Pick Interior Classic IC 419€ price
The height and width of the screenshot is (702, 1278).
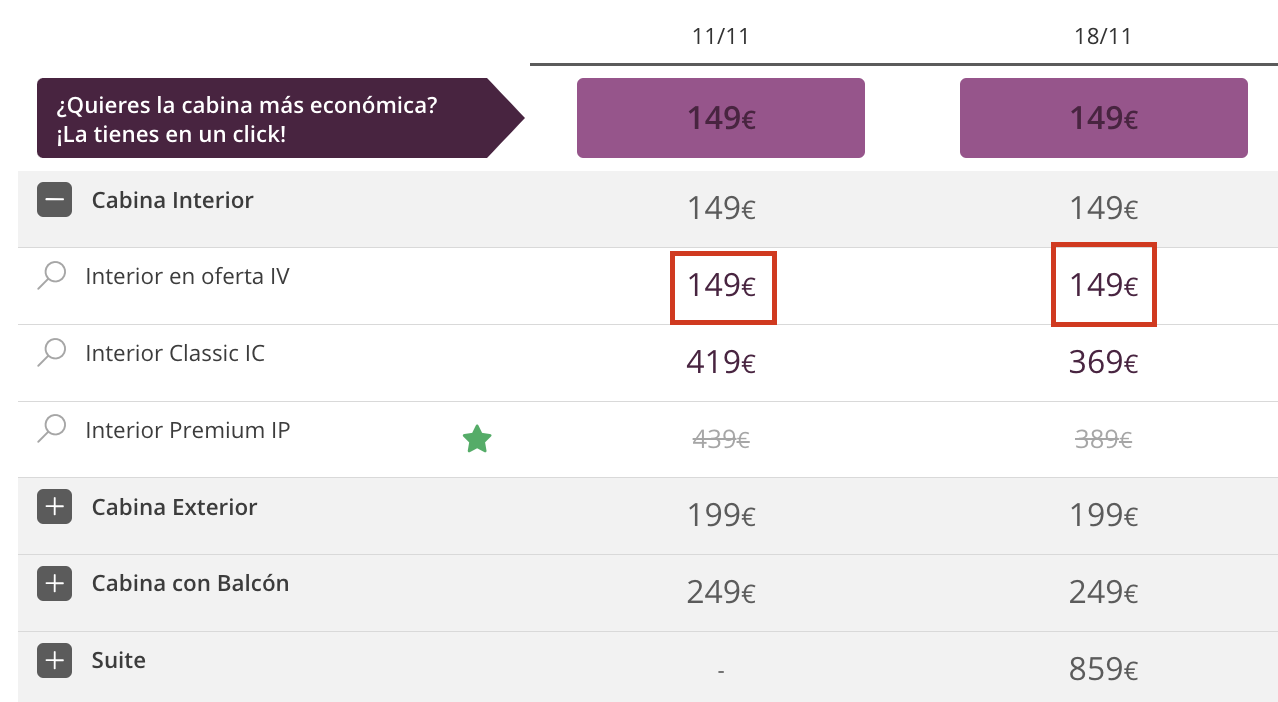click(721, 362)
